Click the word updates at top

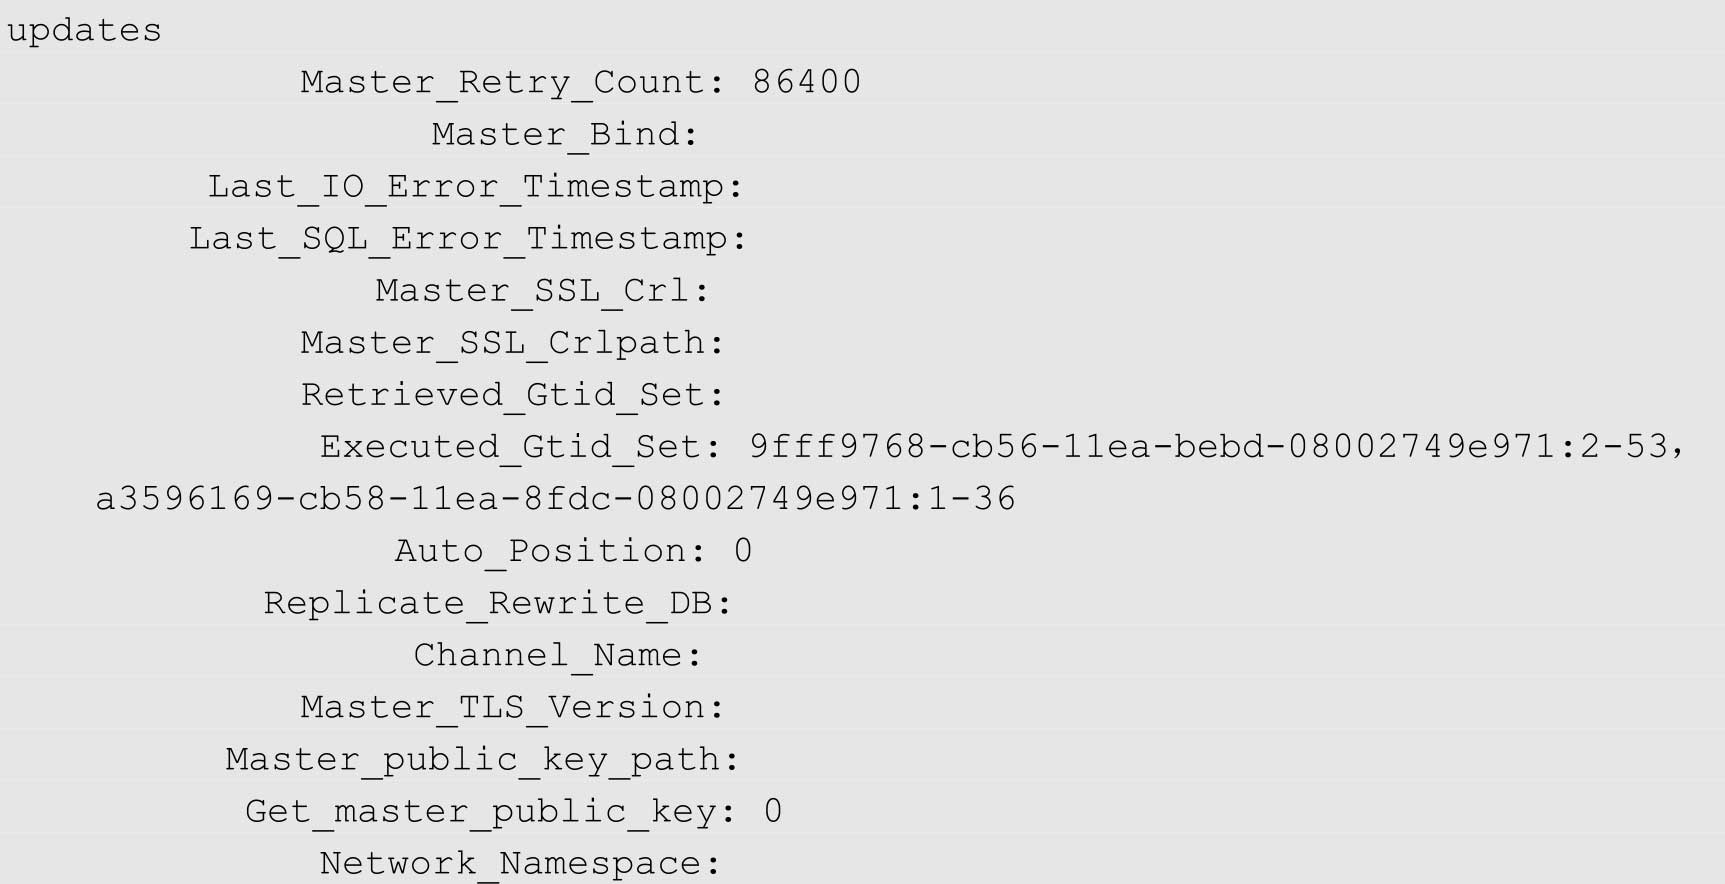(x=84, y=31)
